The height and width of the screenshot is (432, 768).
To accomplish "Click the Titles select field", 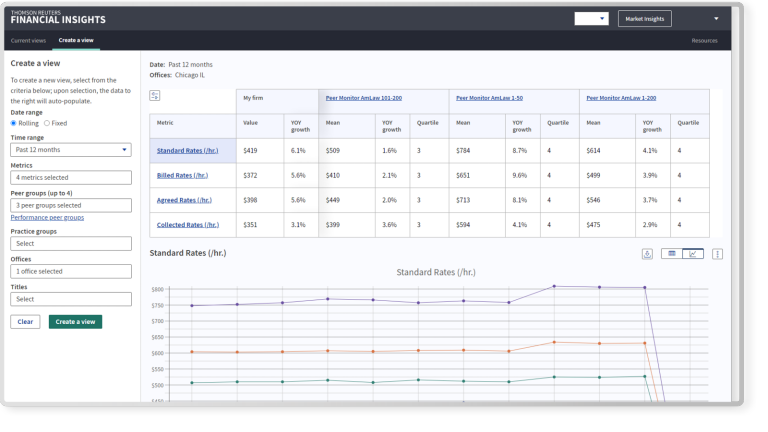I will (71, 299).
